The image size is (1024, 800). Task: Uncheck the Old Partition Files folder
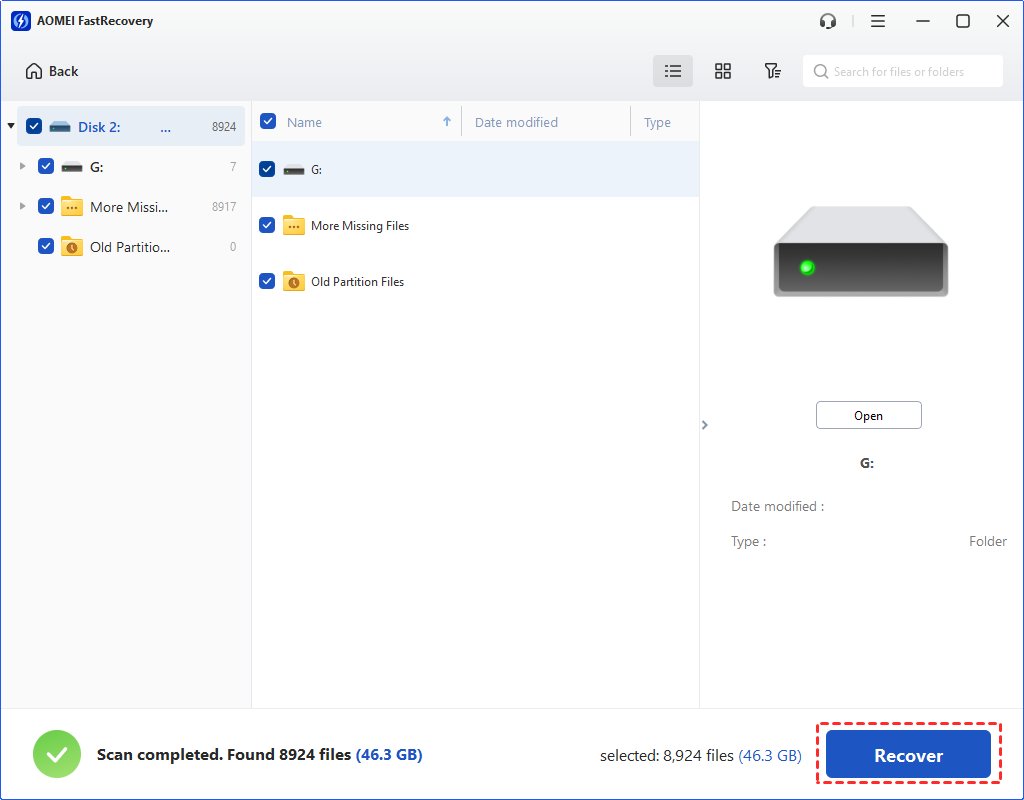266,281
